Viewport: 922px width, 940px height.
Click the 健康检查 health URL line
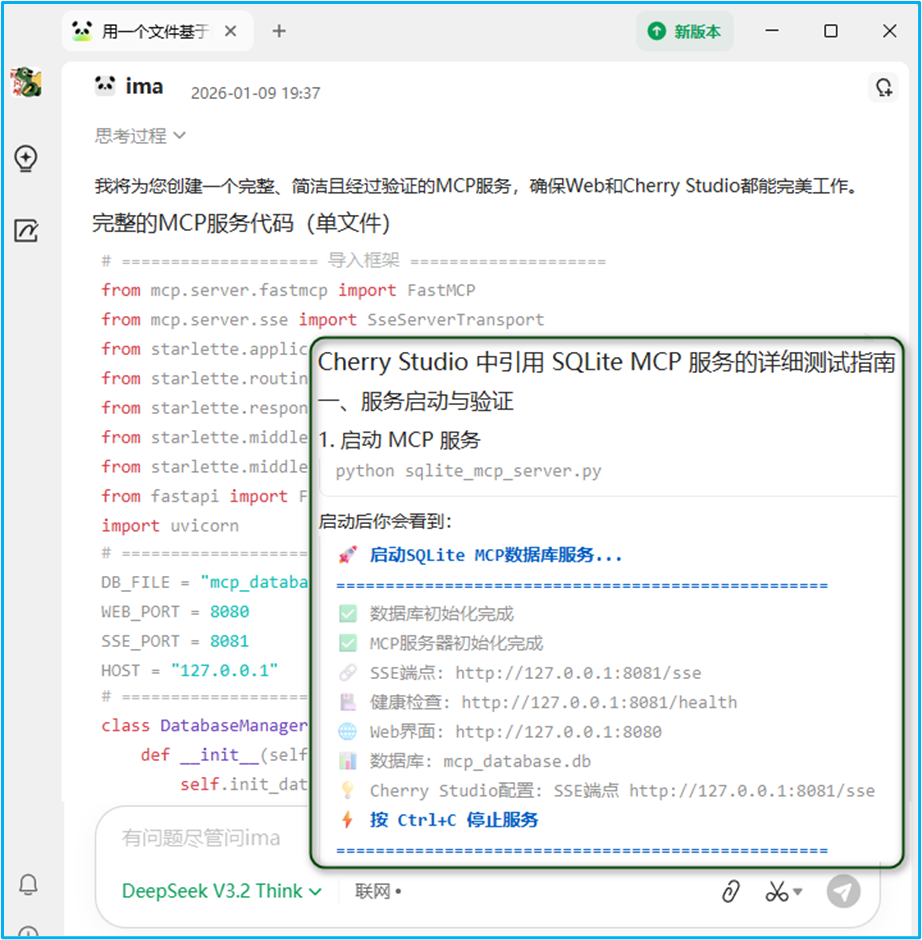[x=553, y=702]
